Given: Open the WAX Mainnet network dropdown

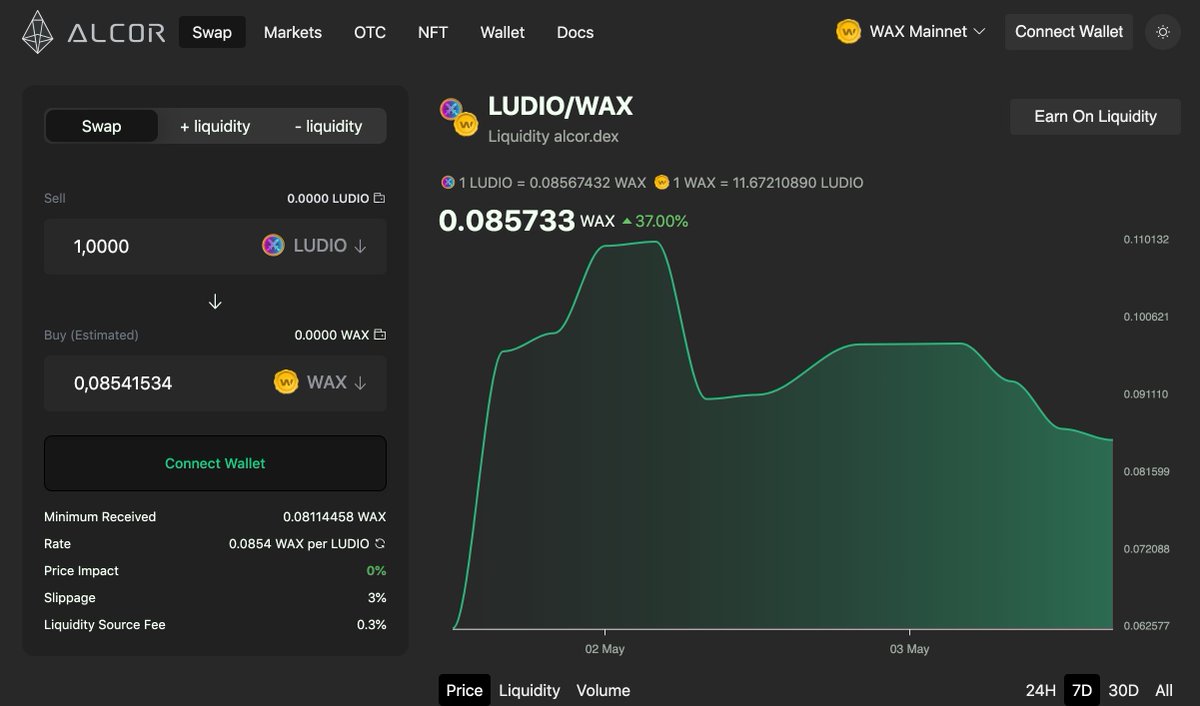Looking at the screenshot, I should 911,32.
